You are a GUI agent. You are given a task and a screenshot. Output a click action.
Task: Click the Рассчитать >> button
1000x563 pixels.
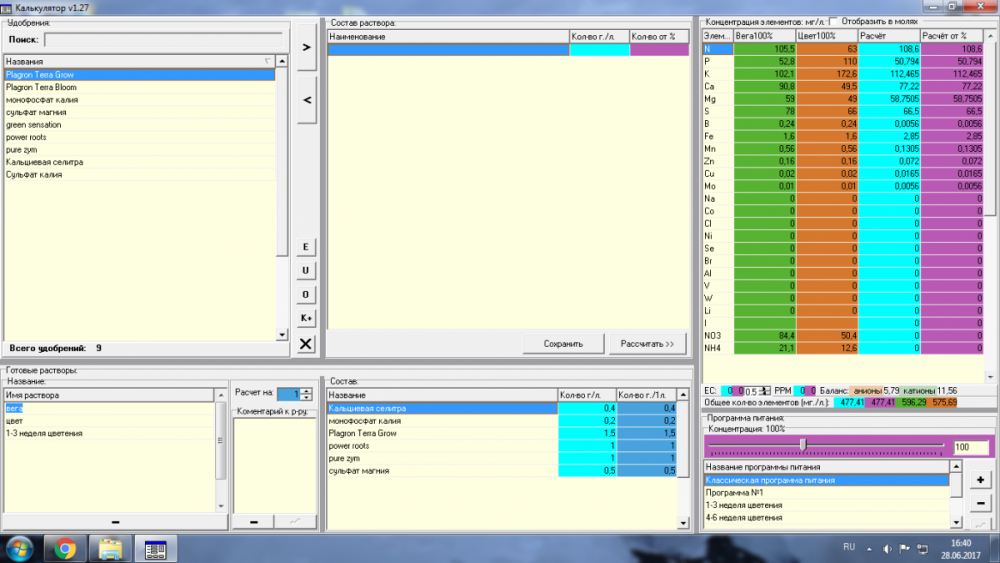(x=647, y=344)
